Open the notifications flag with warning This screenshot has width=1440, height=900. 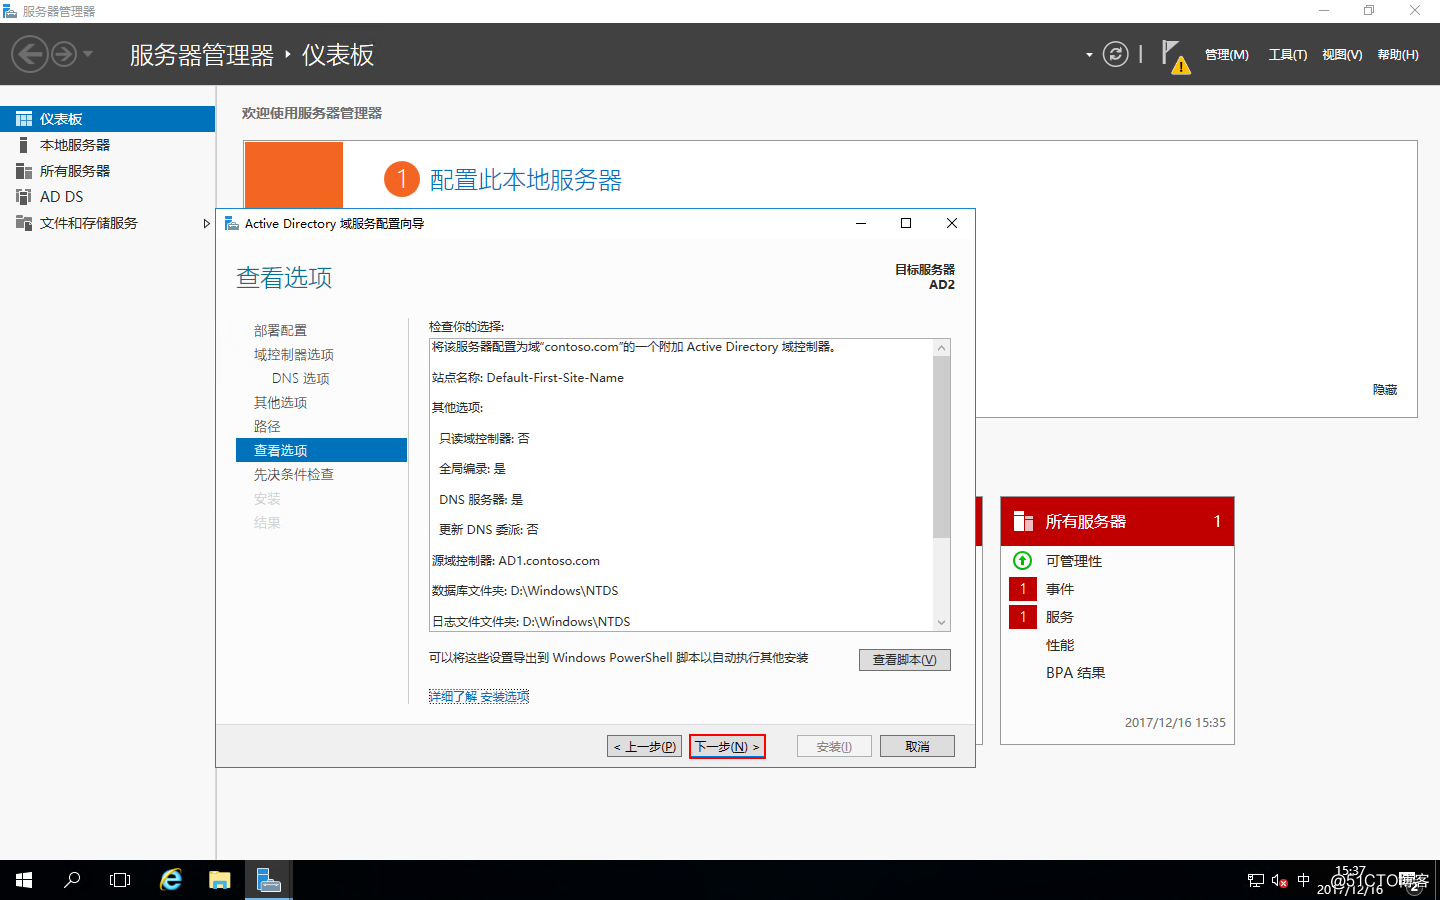click(1175, 57)
